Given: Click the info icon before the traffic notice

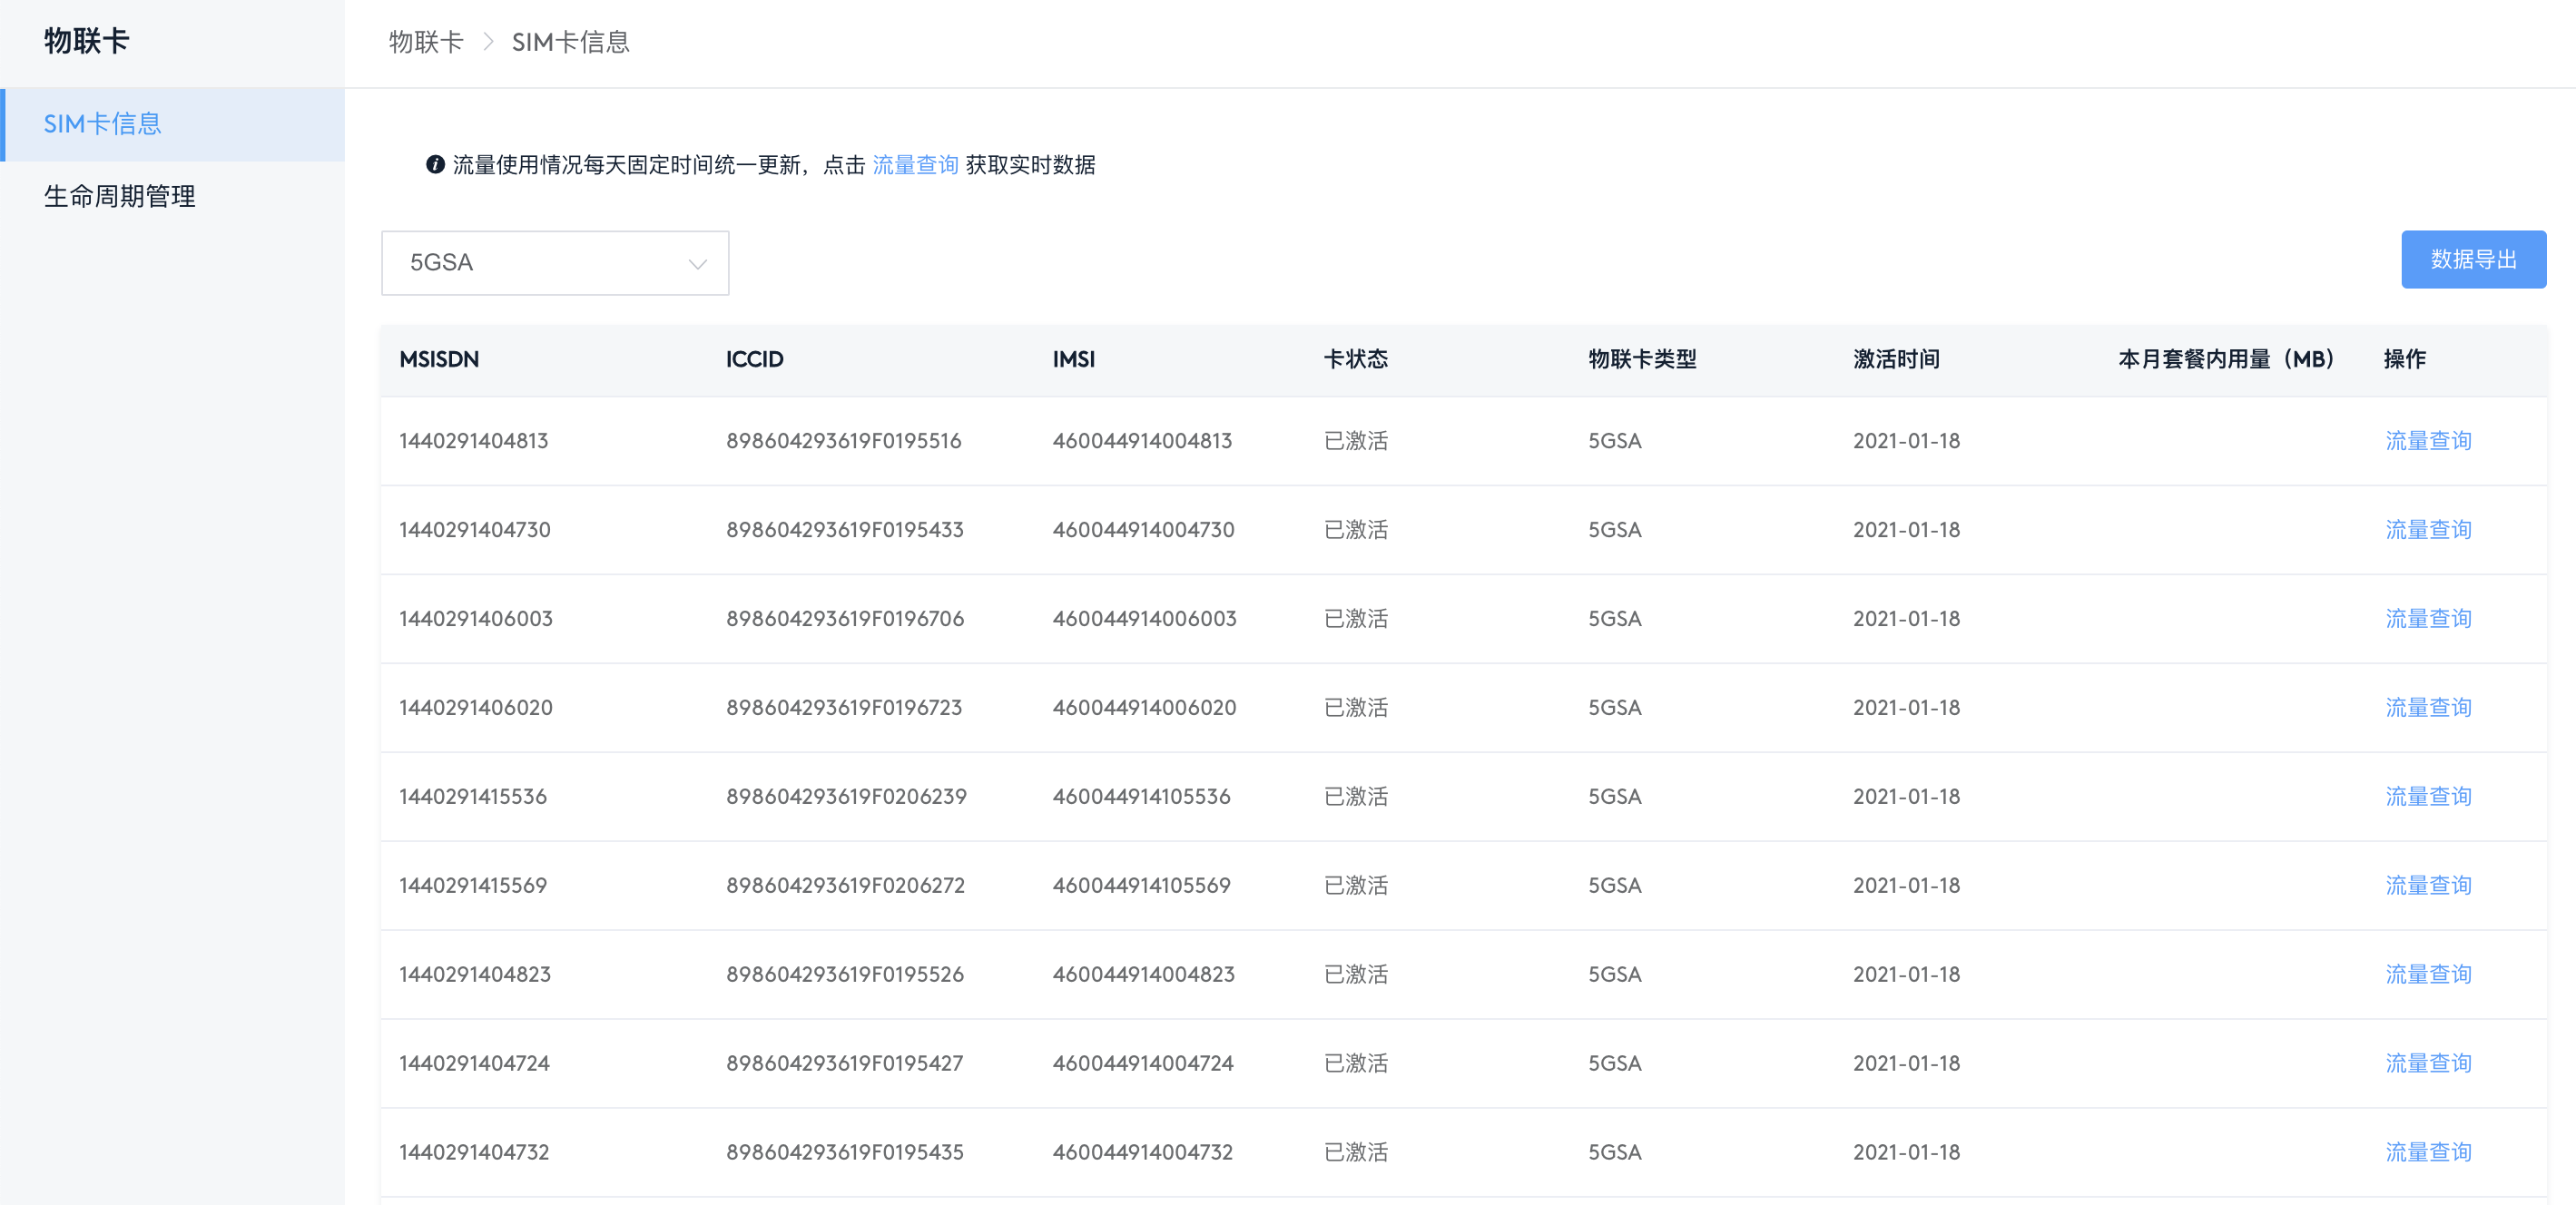Looking at the screenshot, I should 435,164.
